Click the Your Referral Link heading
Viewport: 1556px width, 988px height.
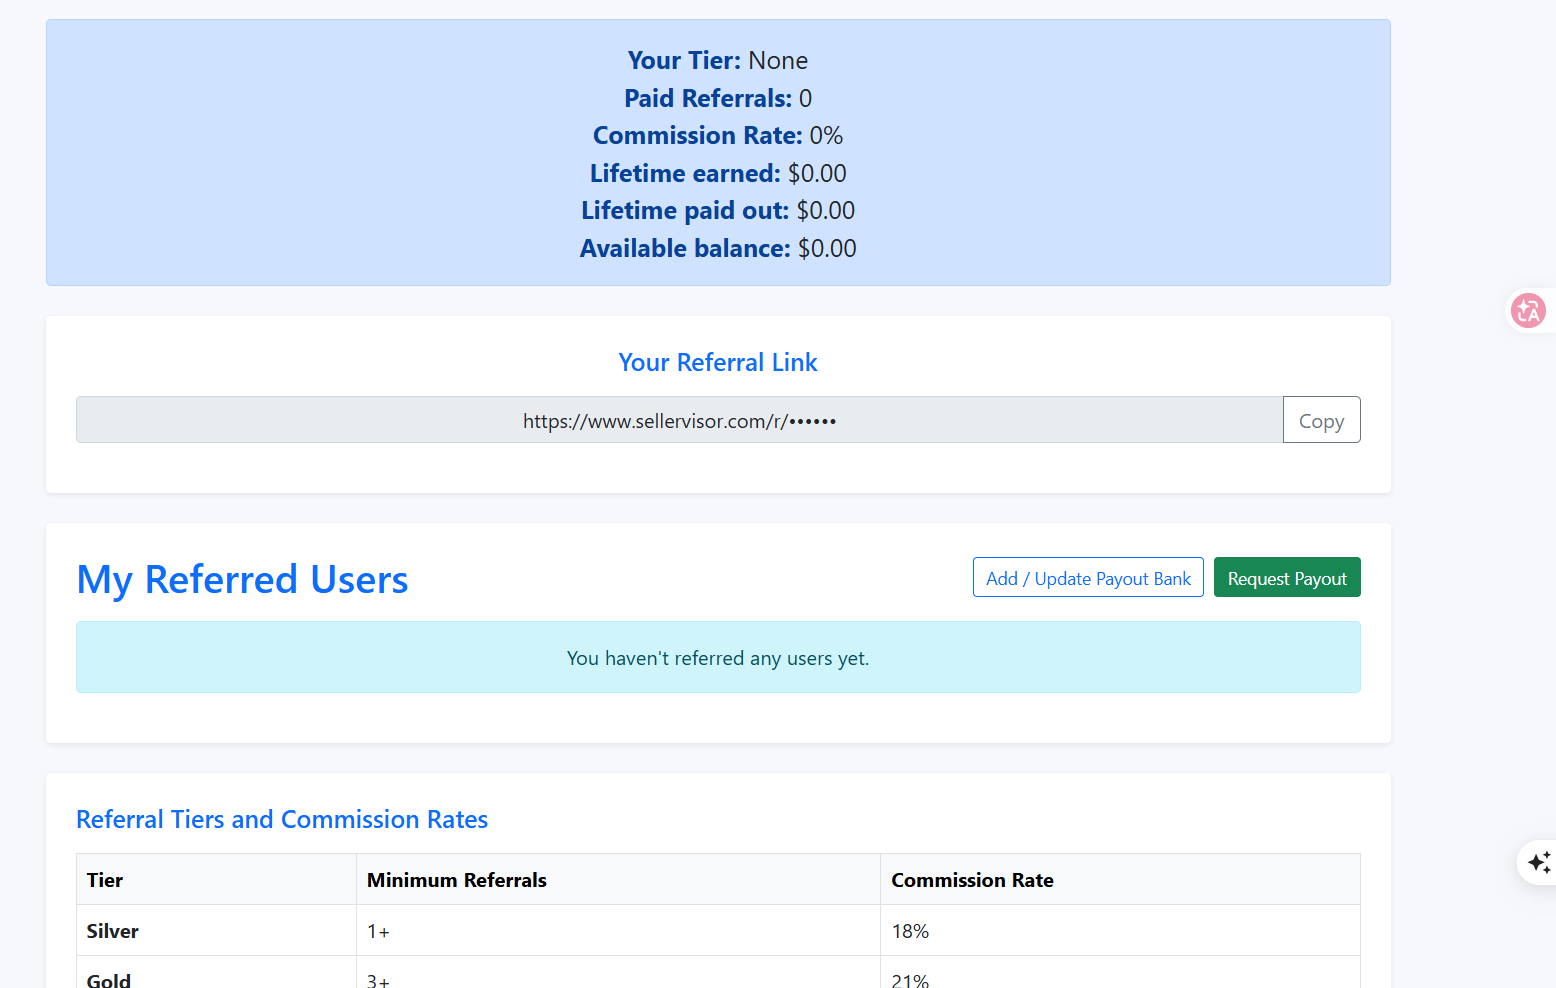718,362
